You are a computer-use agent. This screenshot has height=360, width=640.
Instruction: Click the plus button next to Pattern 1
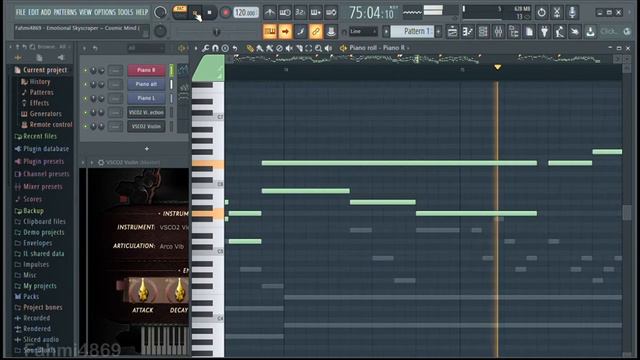438,31
